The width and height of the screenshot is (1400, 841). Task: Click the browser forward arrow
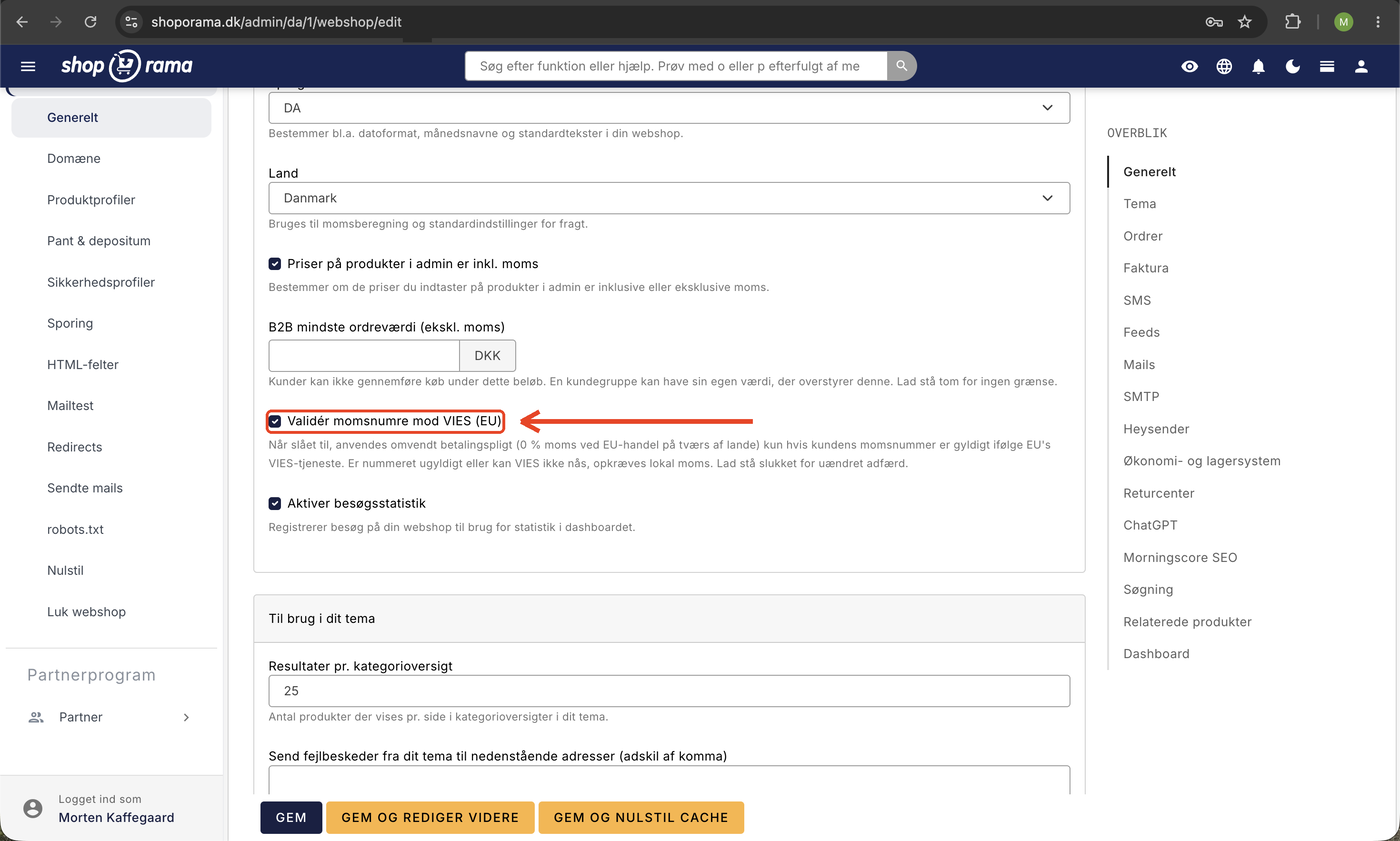click(56, 21)
